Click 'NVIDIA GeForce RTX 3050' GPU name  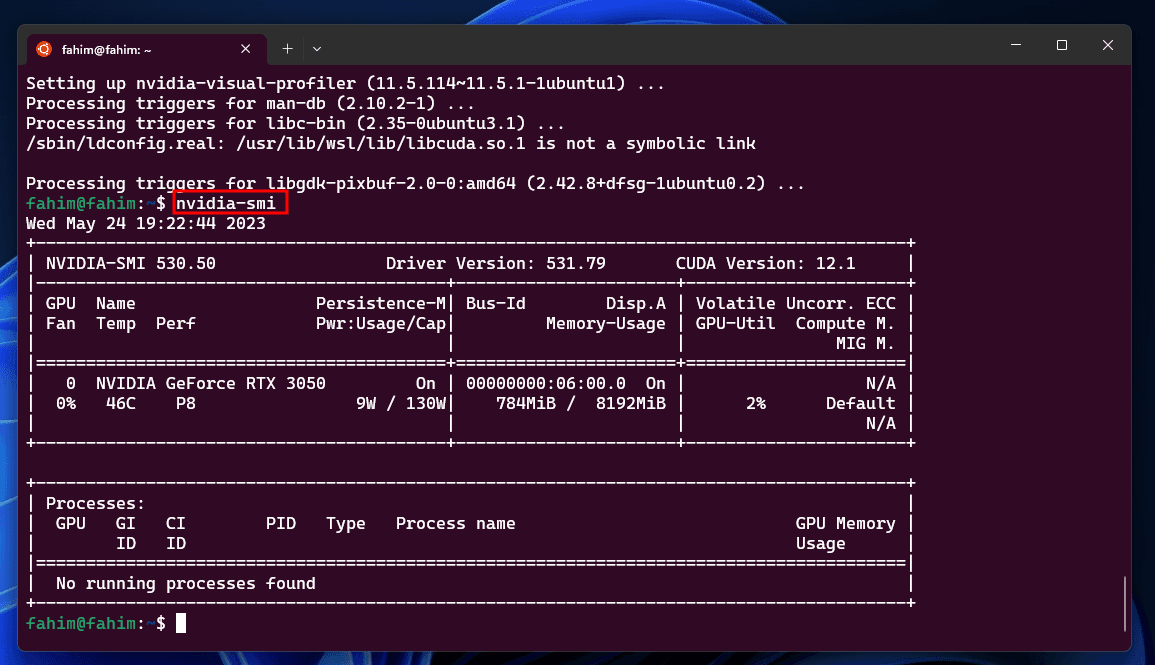click(211, 384)
